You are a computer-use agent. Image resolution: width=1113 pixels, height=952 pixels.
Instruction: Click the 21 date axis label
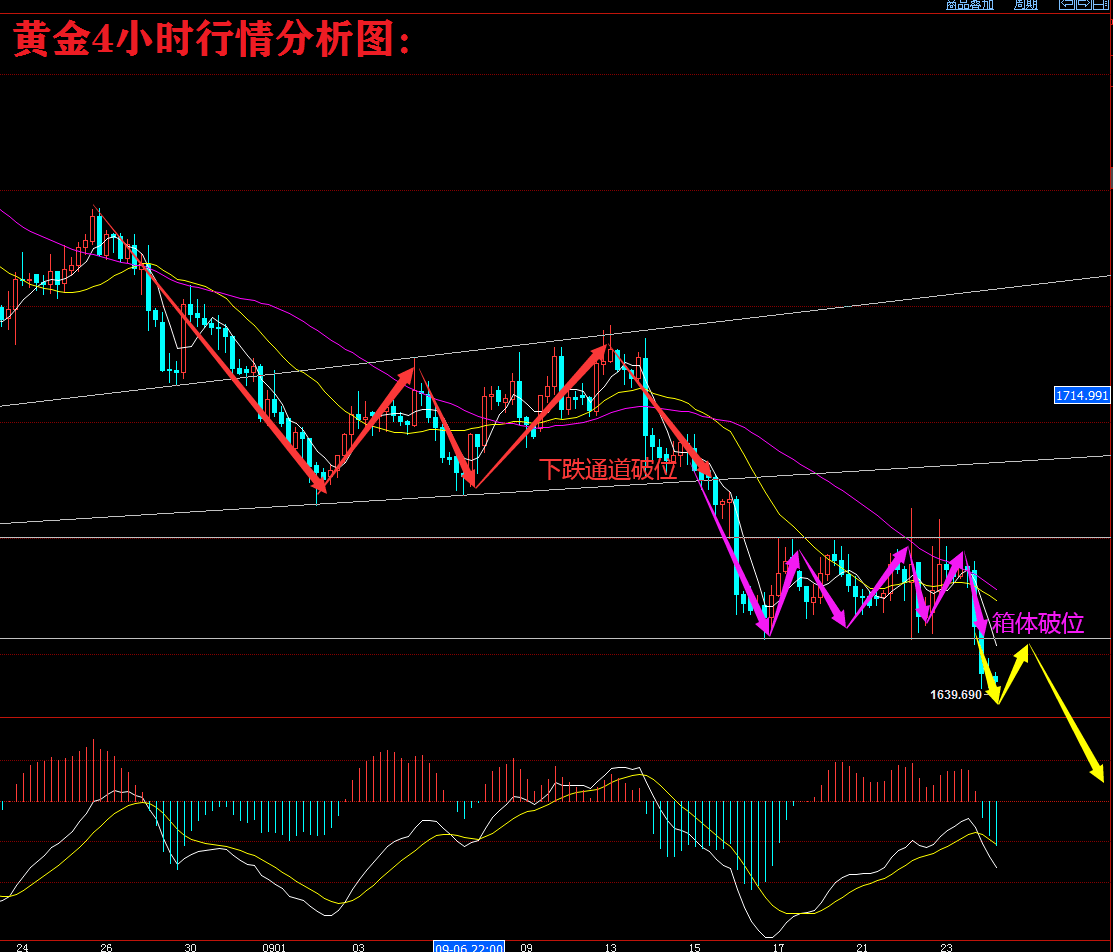[x=862, y=947]
